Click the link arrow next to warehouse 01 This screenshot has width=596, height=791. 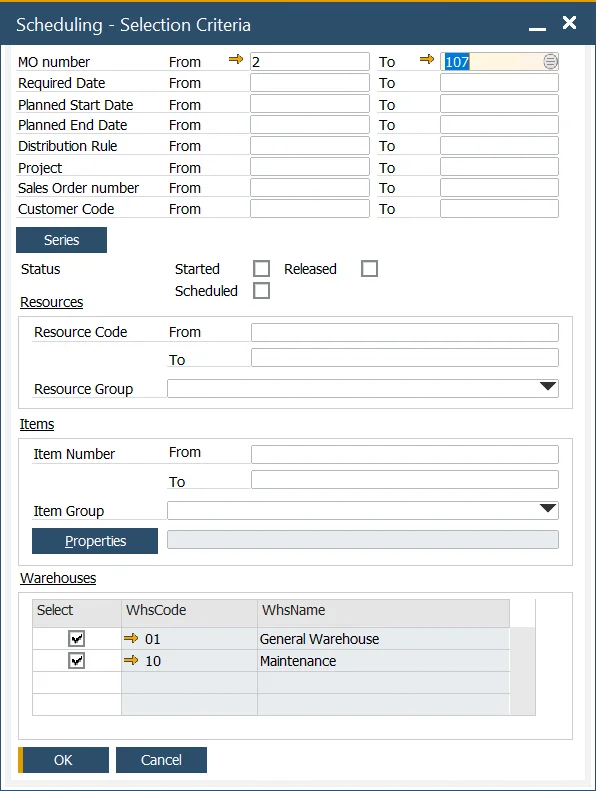[131, 638]
